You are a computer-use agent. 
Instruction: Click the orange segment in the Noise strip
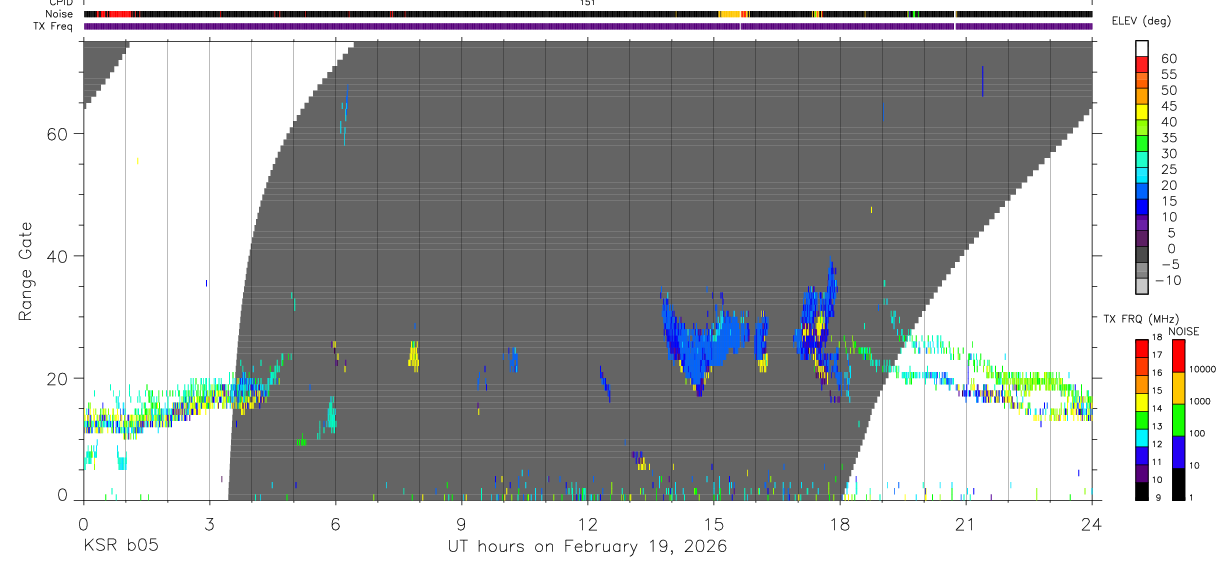click(730, 14)
